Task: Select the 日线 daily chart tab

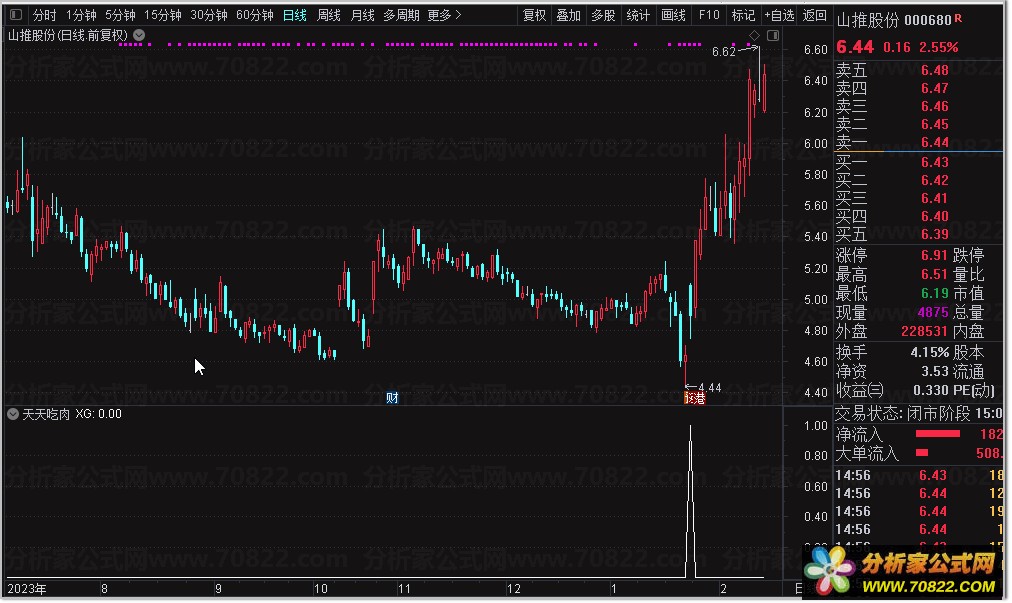Action: pyautogui.click(x=295, y=15)
